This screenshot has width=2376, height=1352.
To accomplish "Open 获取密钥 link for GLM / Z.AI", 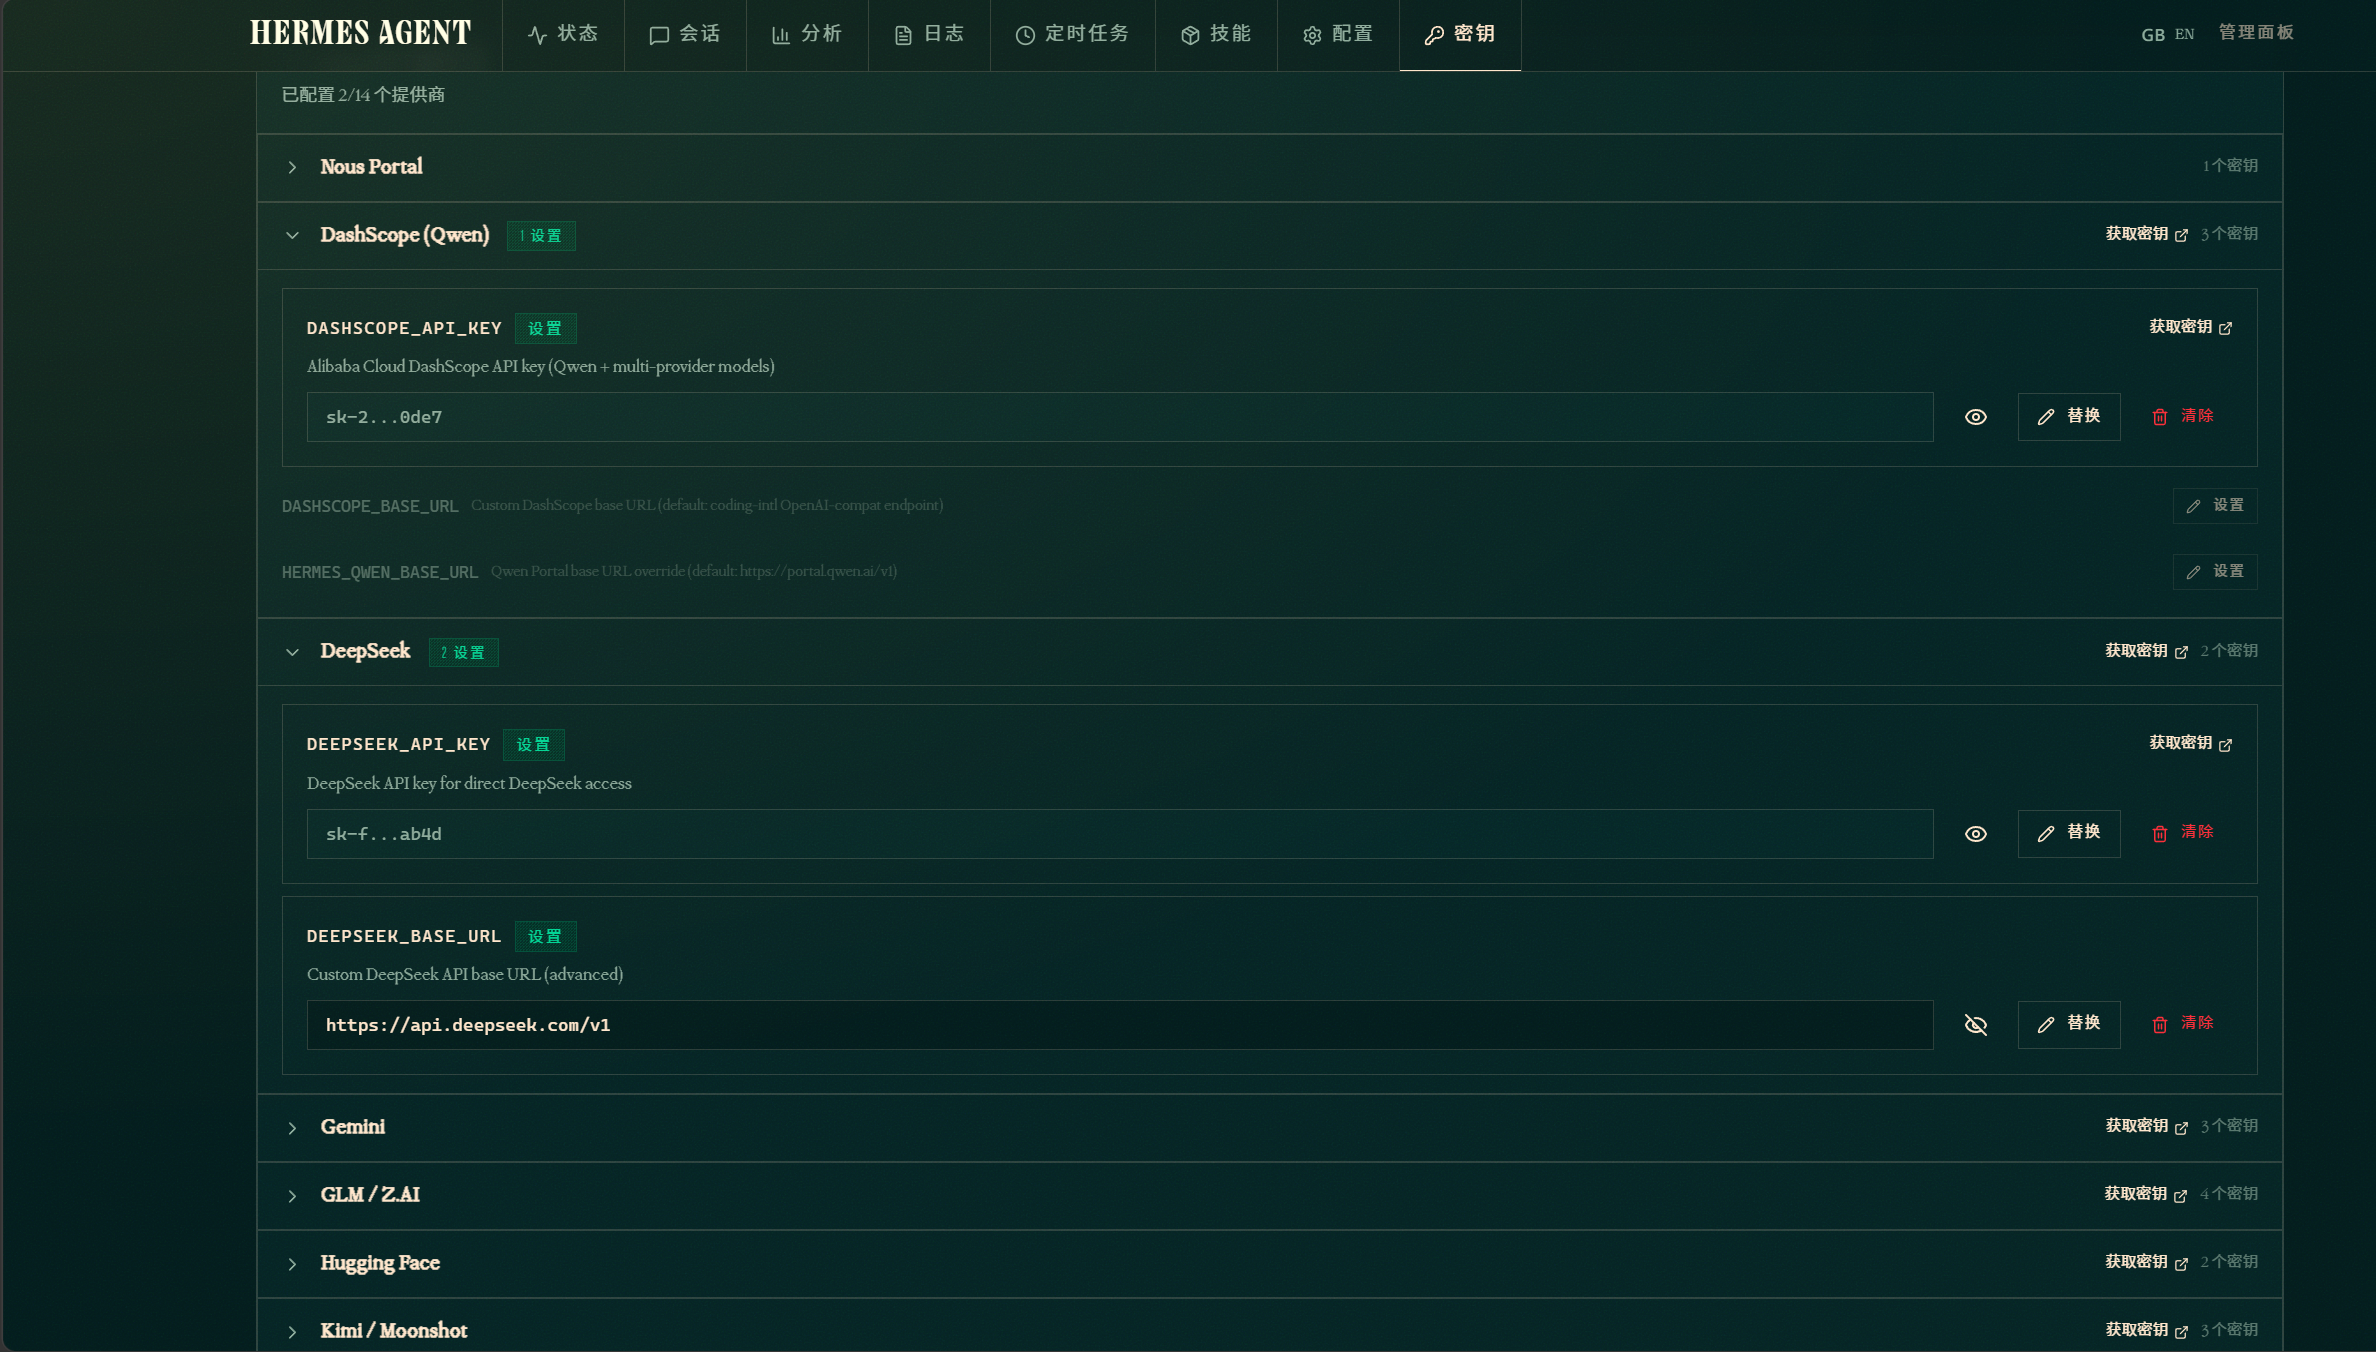I will pos(2146,1194).
